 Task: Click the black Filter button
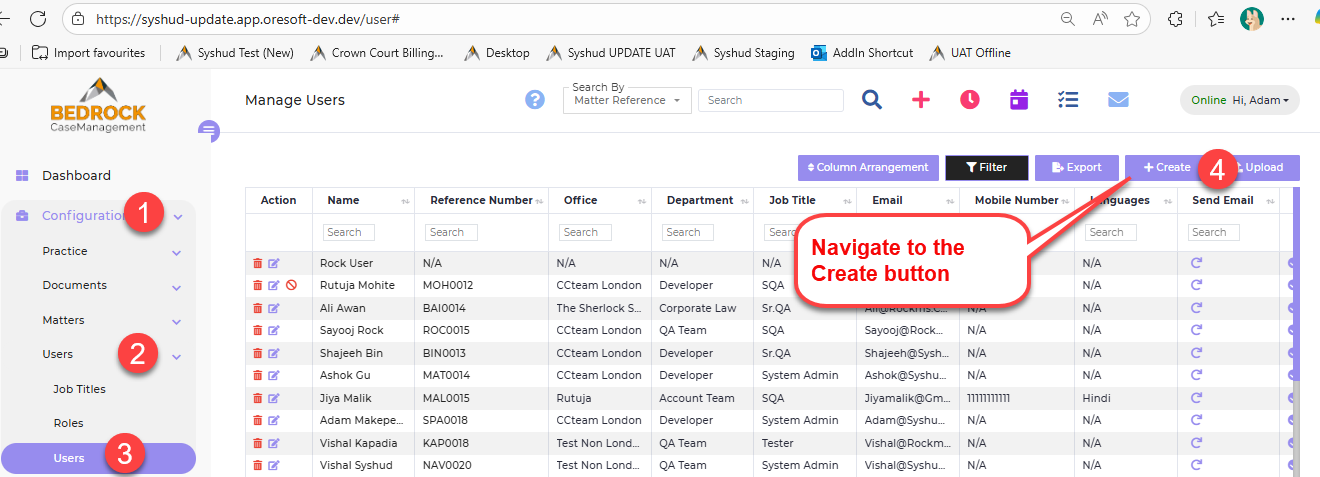point(986,167)
